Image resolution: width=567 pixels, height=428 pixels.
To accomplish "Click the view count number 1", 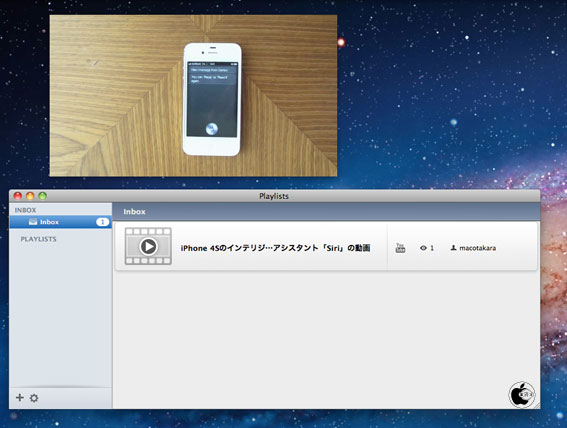I will tap(432, 248).
